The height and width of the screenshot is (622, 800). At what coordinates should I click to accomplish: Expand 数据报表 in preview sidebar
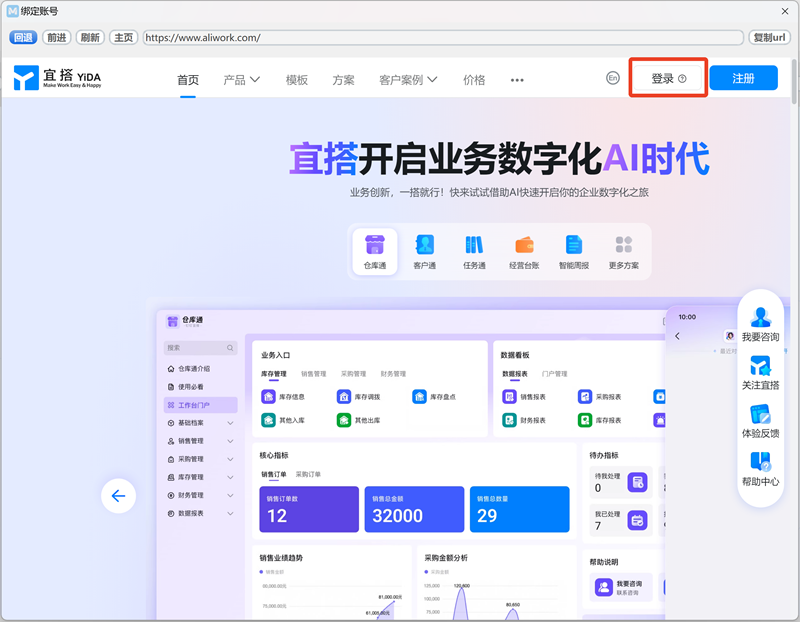click(x=230, y=513)
